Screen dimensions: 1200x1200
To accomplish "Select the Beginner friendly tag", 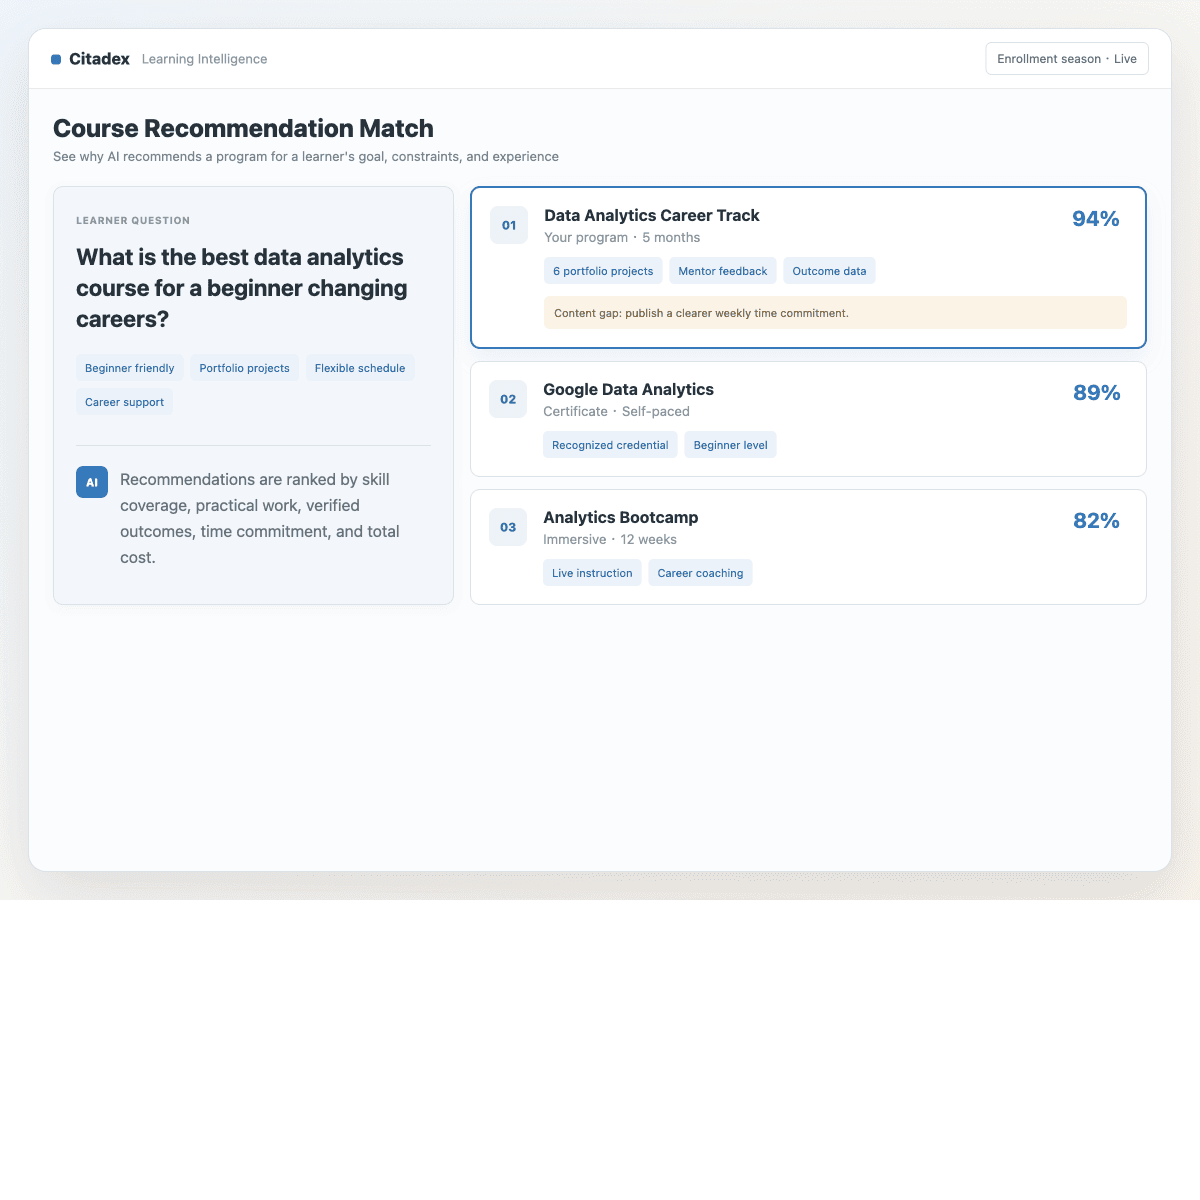I will [x=130, y=368].
